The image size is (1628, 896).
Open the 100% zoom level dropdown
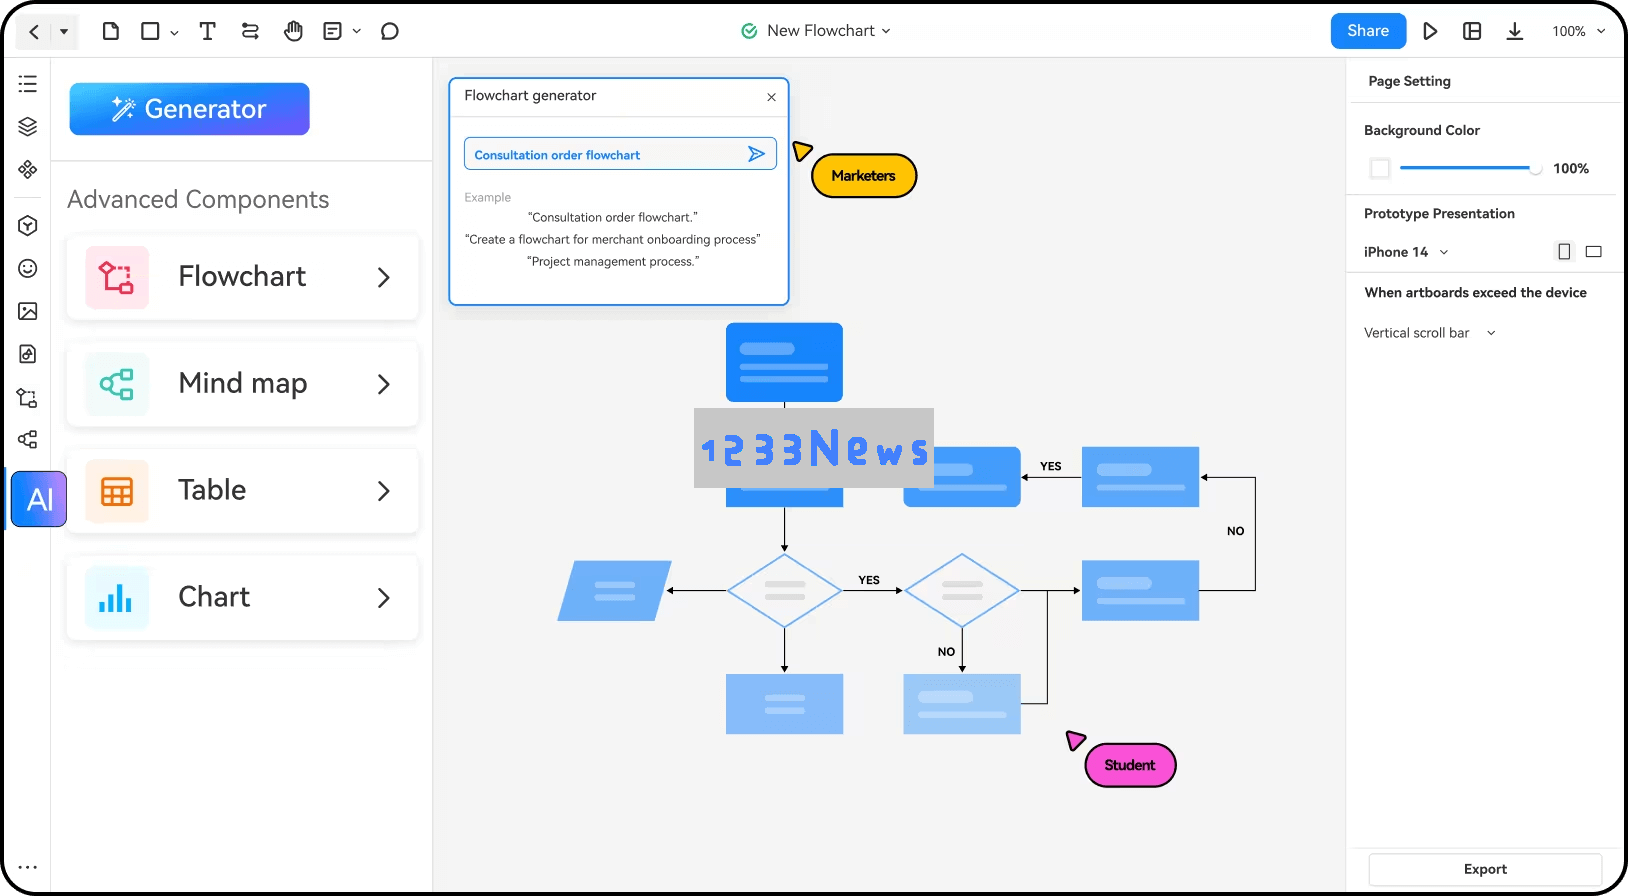pos(1579,31)
